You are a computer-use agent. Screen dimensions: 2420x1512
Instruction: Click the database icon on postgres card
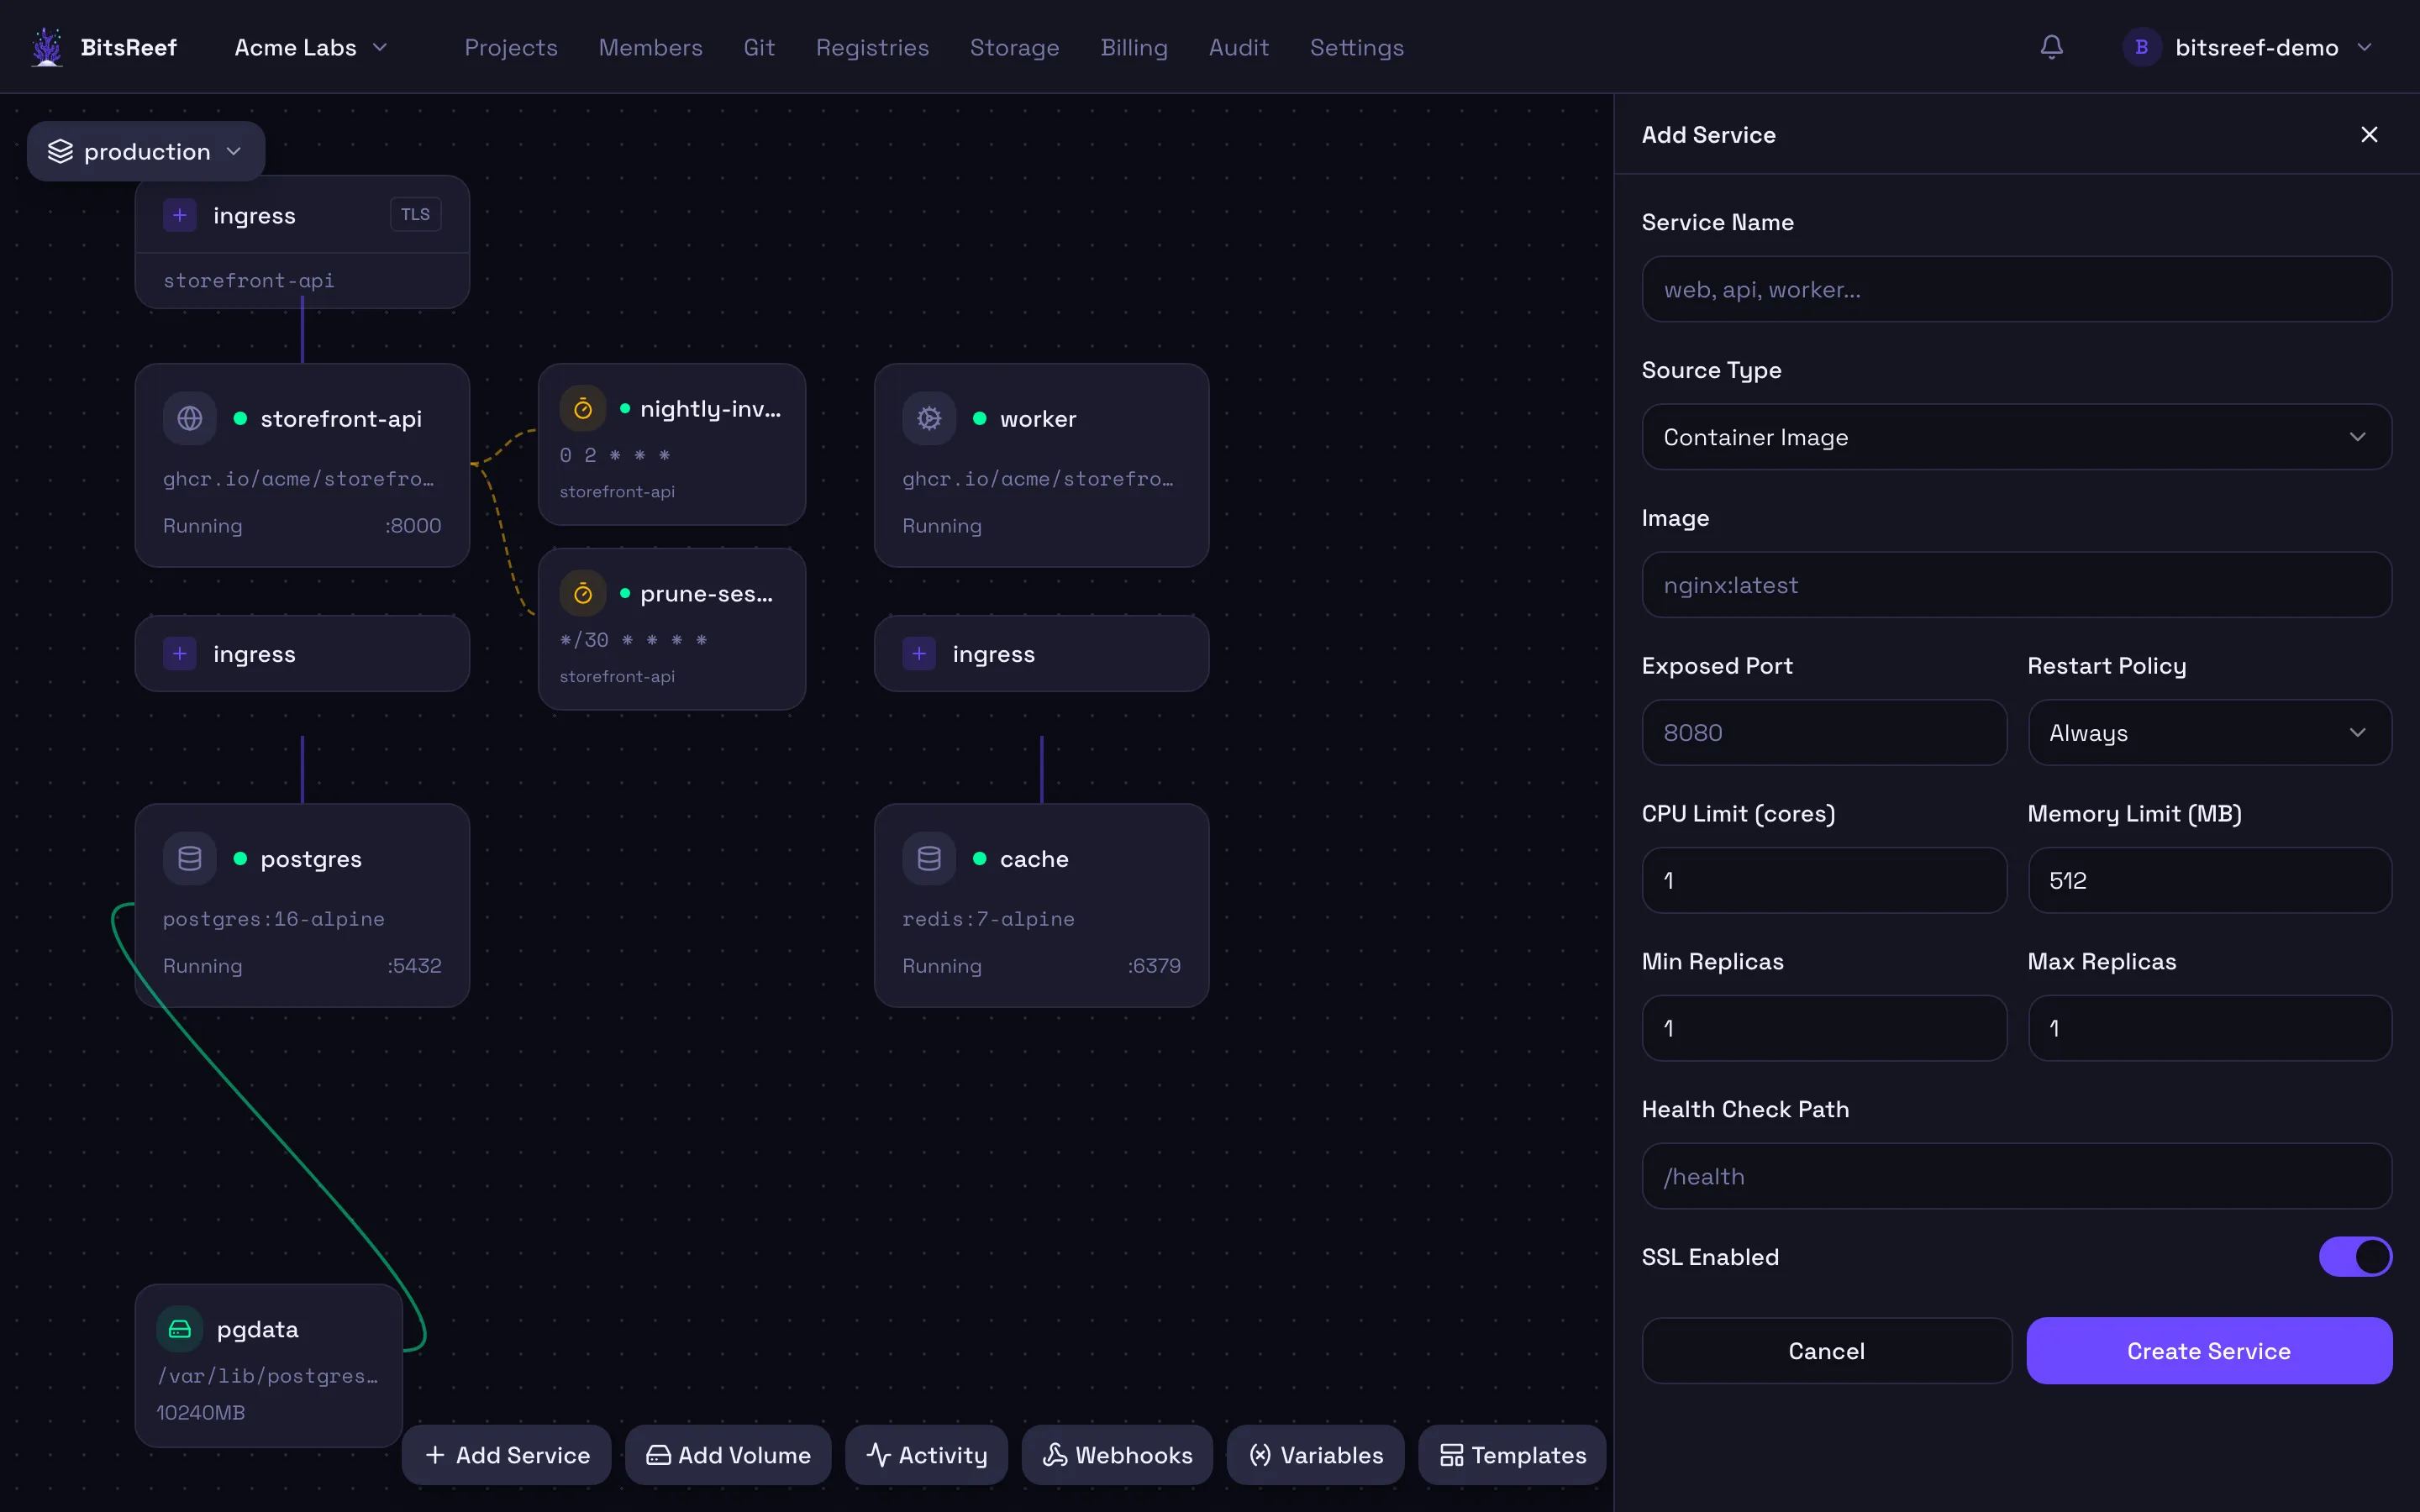click(x=190, y=858)
